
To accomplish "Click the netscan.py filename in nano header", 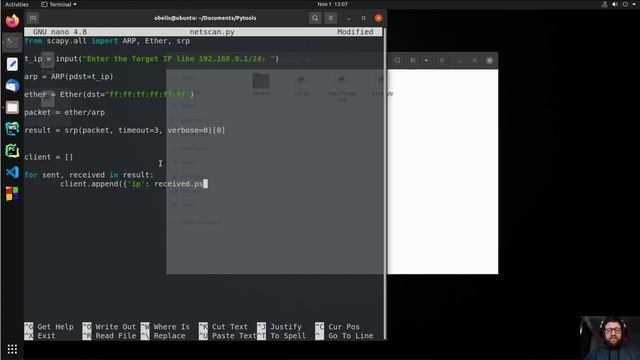I will [212, 32].
